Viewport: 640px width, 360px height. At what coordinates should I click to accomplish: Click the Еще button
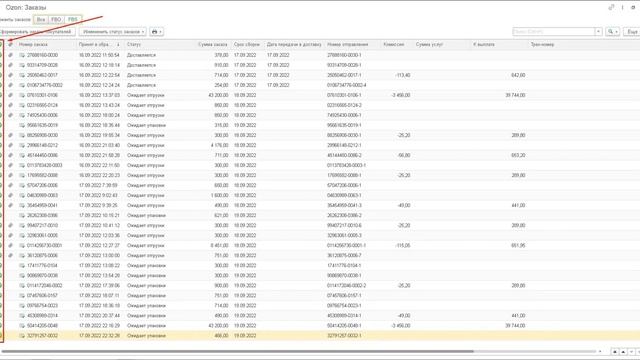point(631,31)
